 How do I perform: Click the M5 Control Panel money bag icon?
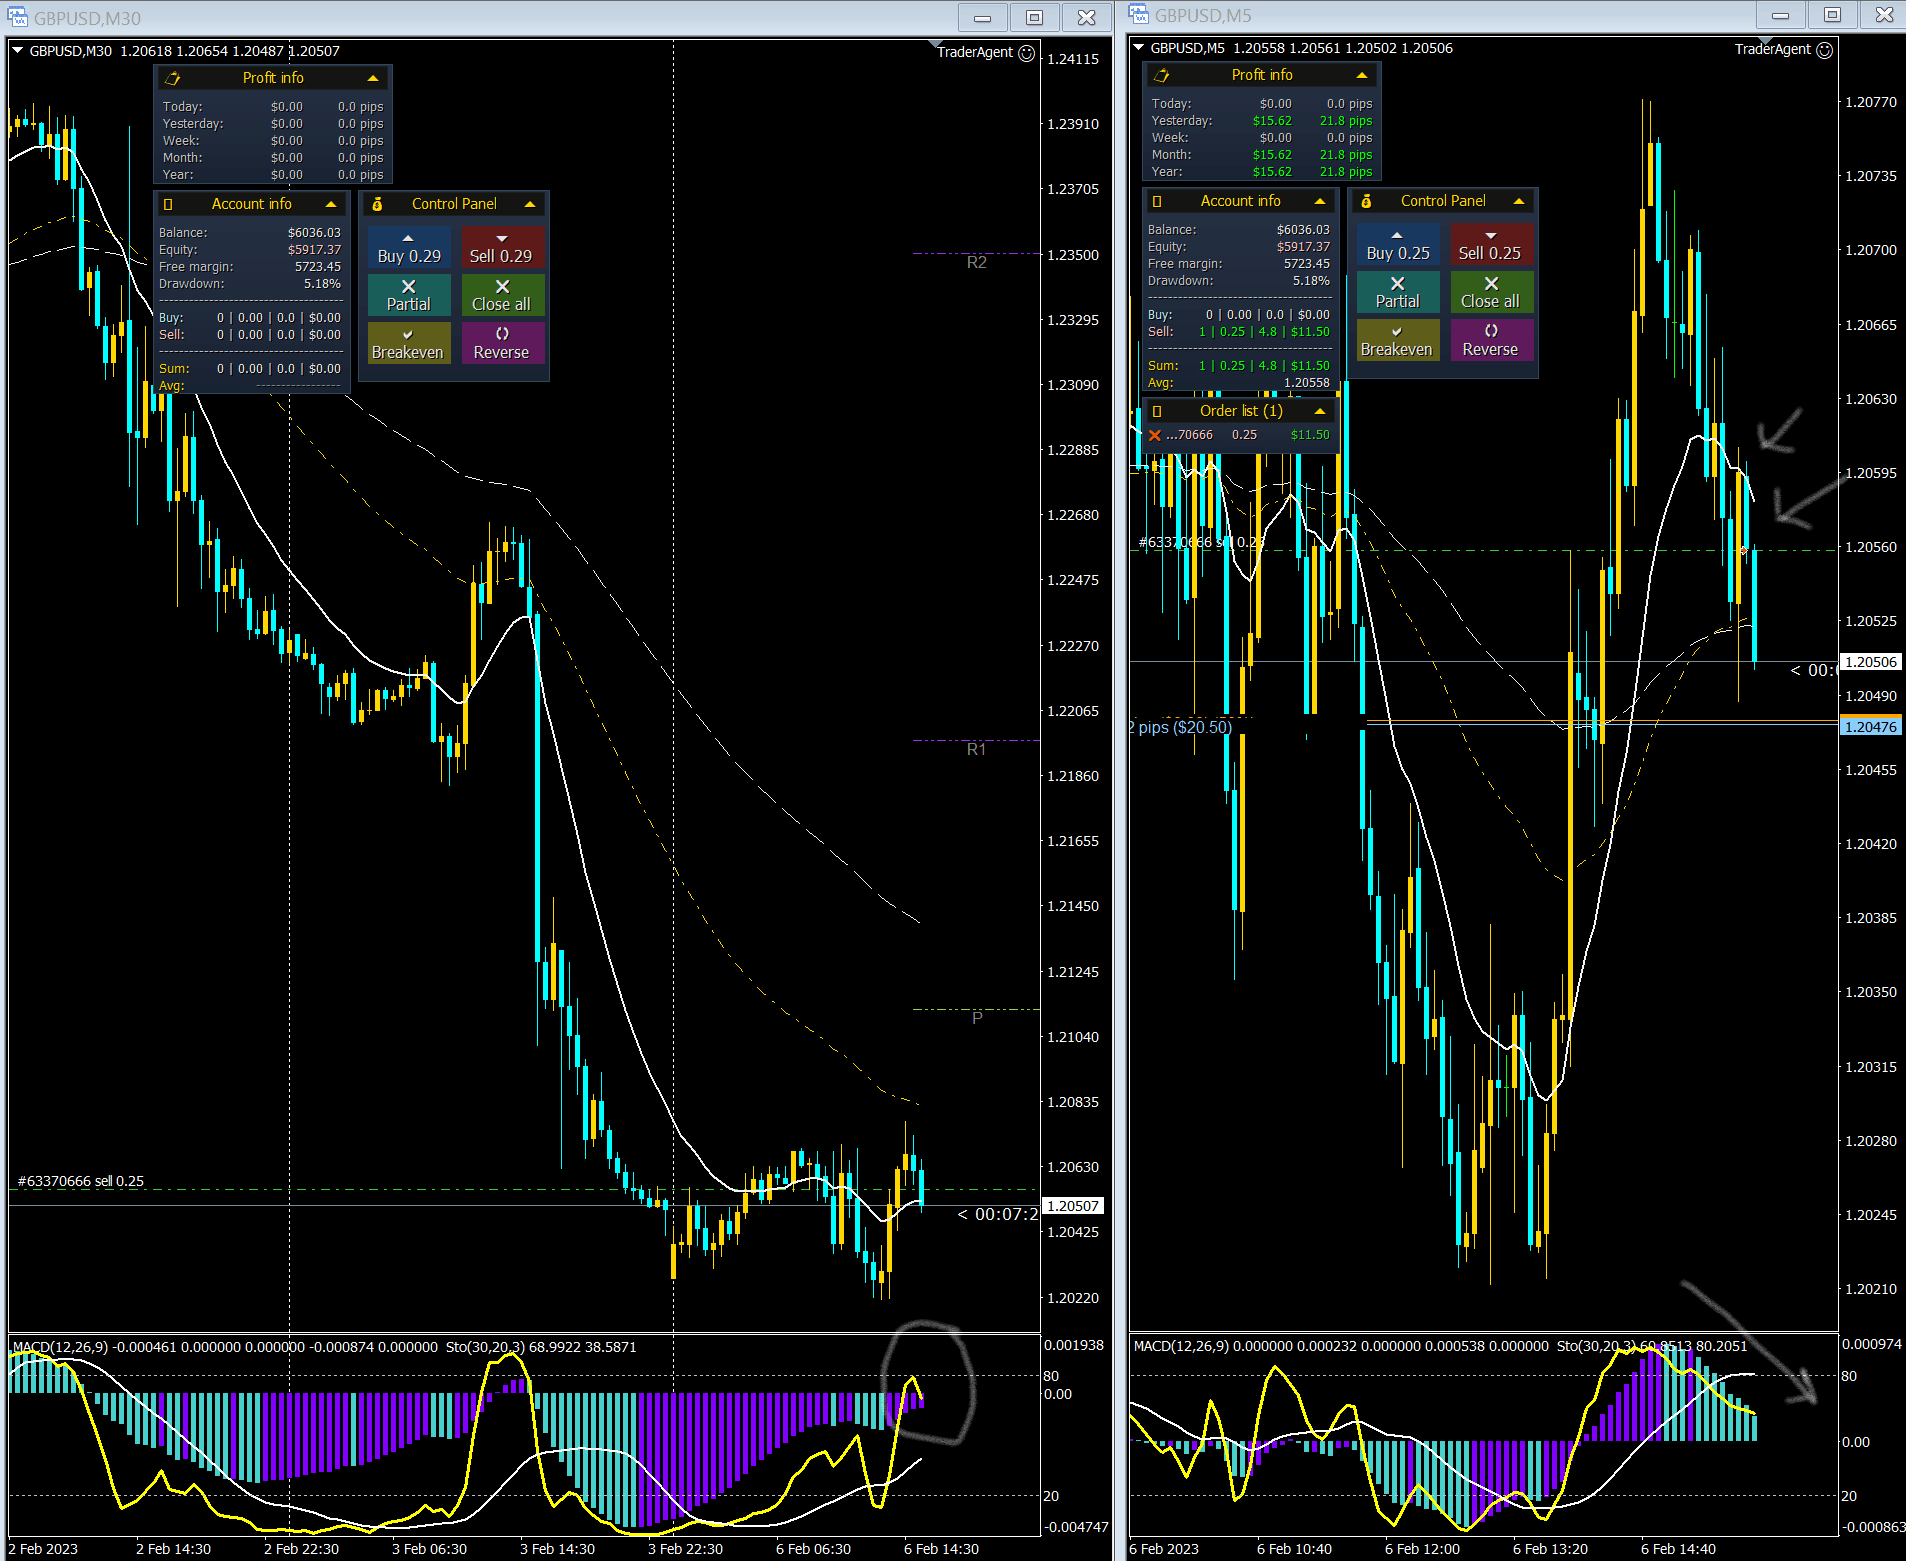(x=1366, y=201)
